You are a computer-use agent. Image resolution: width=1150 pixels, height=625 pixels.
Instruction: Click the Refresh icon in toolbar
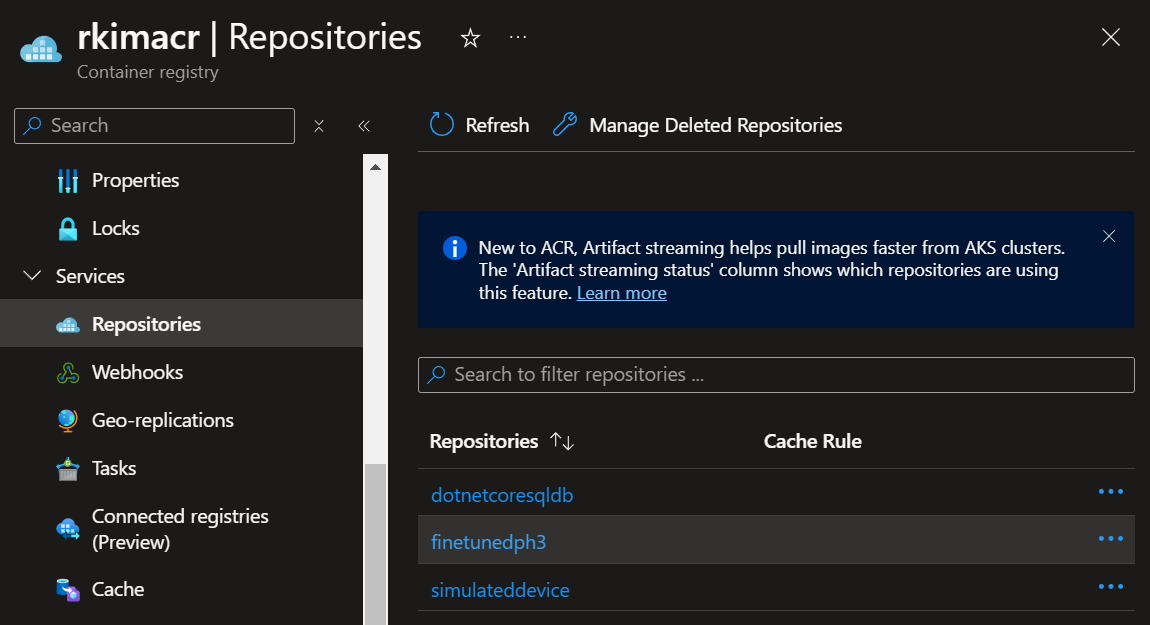point(442,125)
